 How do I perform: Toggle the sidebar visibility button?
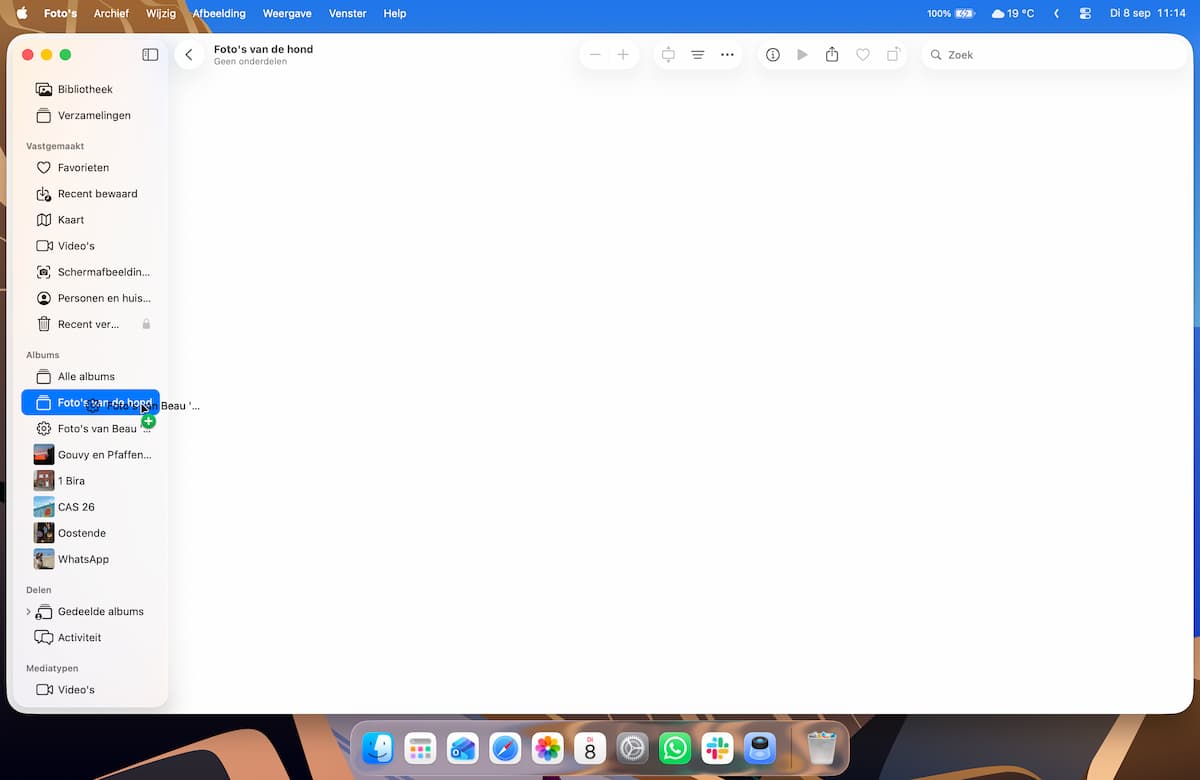point(150,55)
